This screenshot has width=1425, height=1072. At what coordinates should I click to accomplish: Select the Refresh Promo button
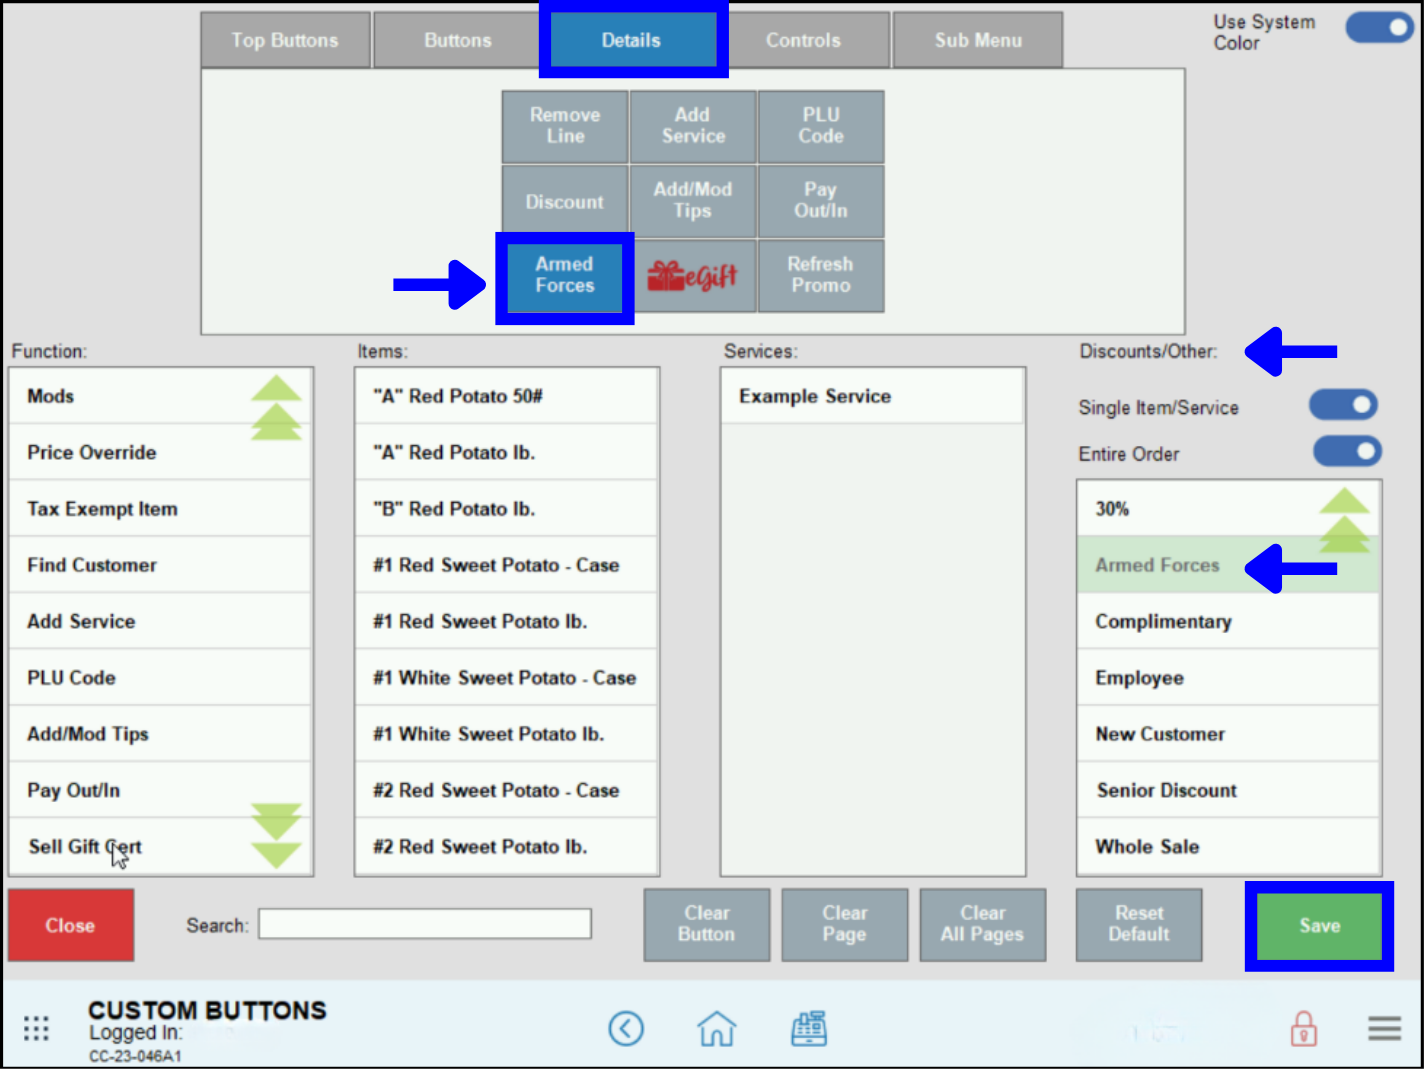click(x=821, y=276)
